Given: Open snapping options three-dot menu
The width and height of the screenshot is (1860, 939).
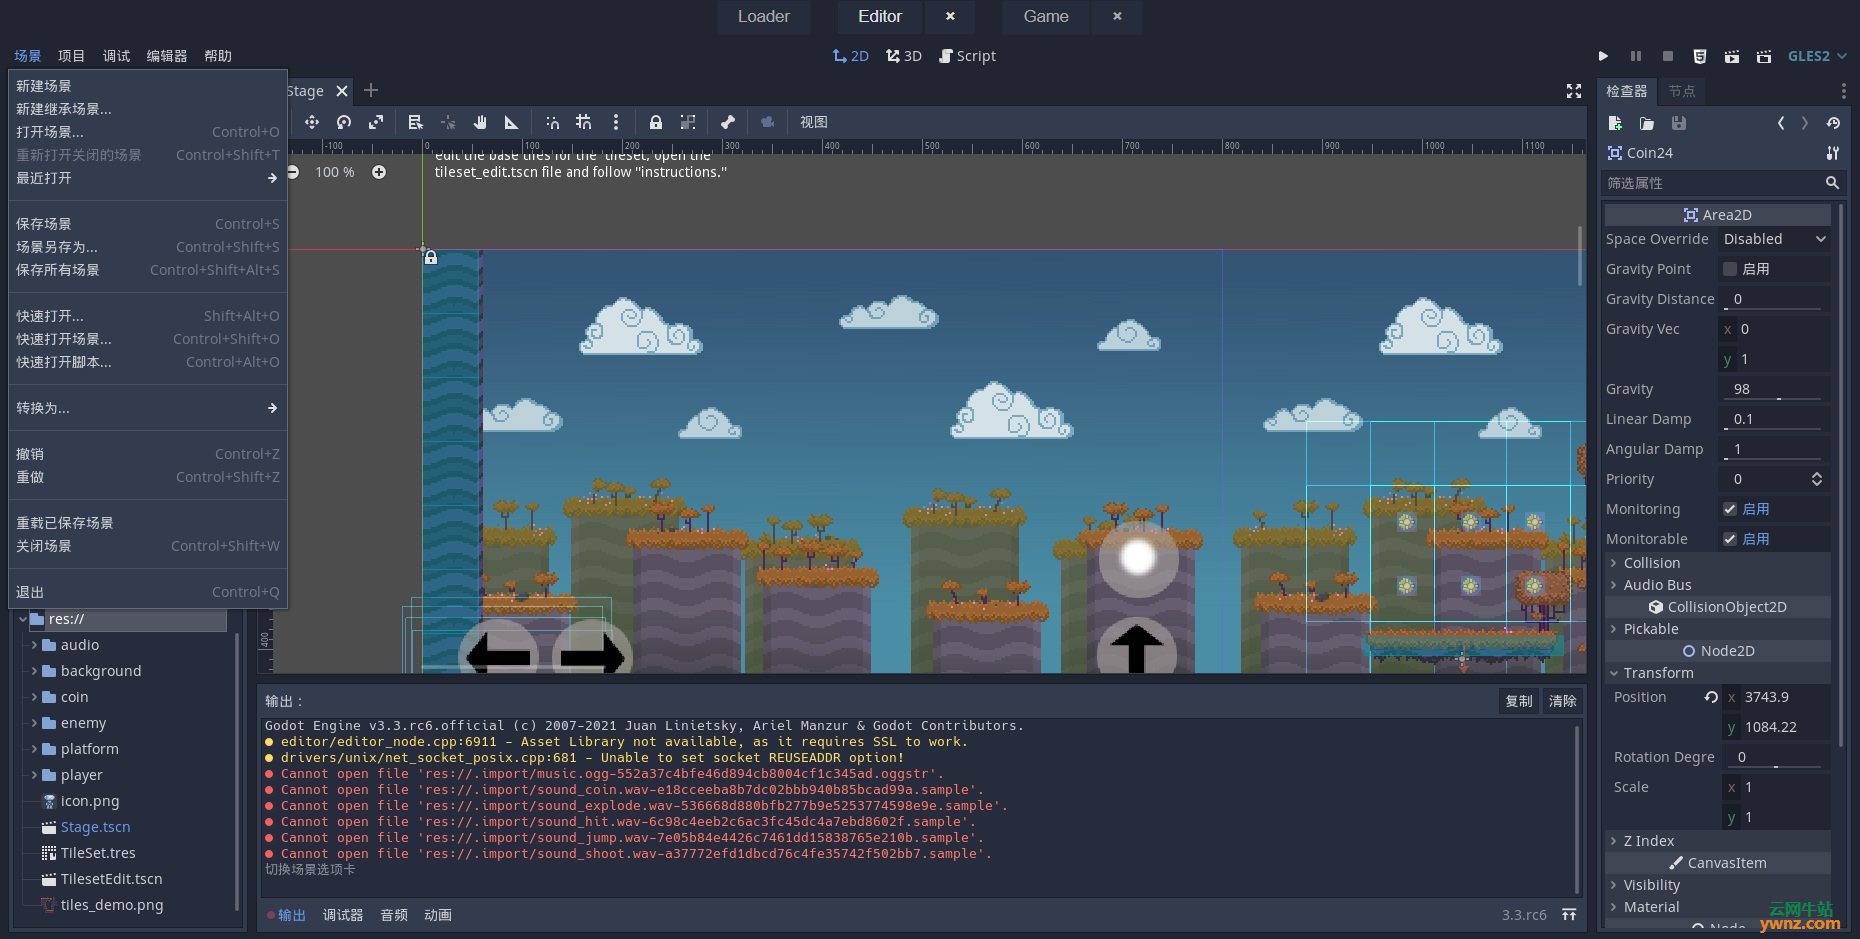Looking at the screenshot, I should [x=616, y=122].
